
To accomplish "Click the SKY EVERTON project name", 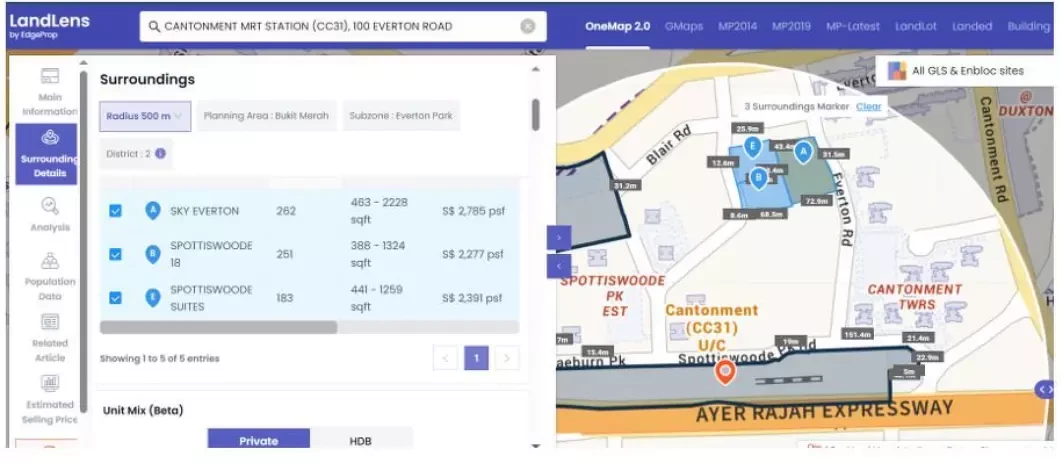I will (204, 211).
